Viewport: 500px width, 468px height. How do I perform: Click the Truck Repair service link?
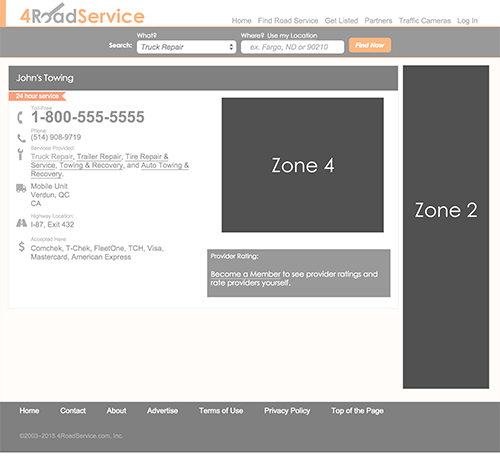coord(52,156)
